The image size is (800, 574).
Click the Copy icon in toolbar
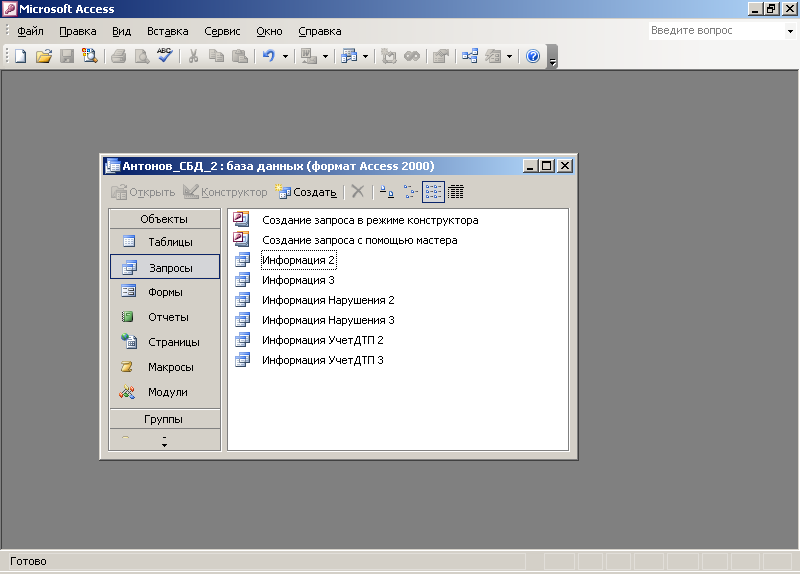point(216,56)
